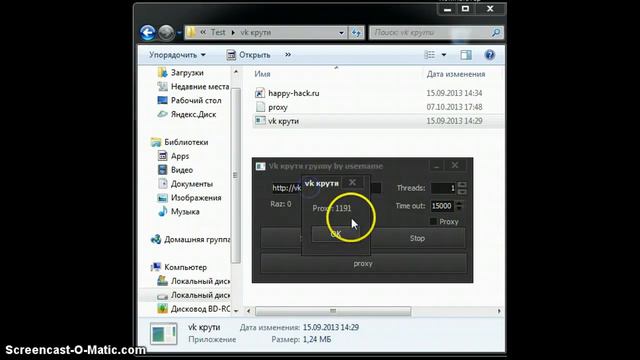
Task: Click the wide proxy button
Action: coord(363,264)
